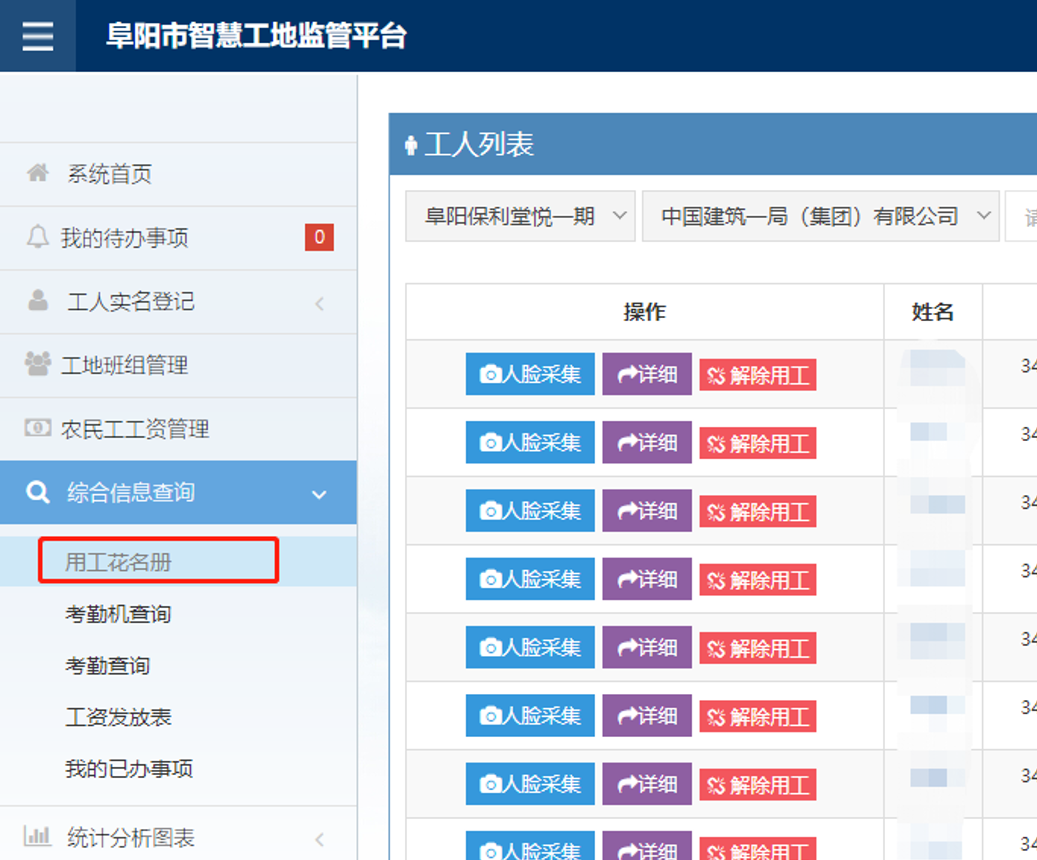Click the first-row 详细 button
1037x860 pixels.
coord(647,373)
